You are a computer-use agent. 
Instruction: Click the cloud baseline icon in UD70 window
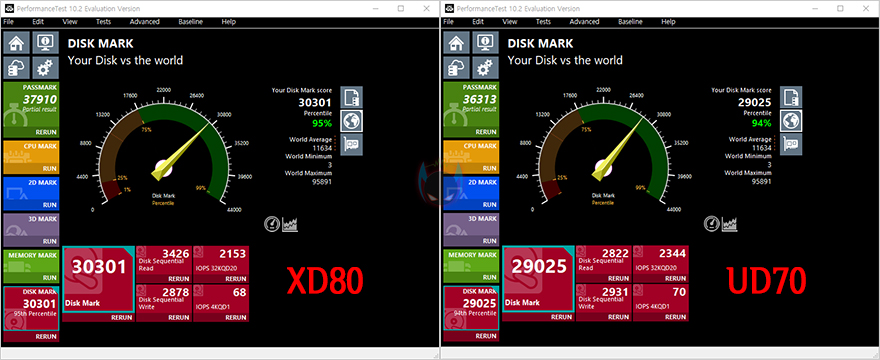(x=457, y=69)
